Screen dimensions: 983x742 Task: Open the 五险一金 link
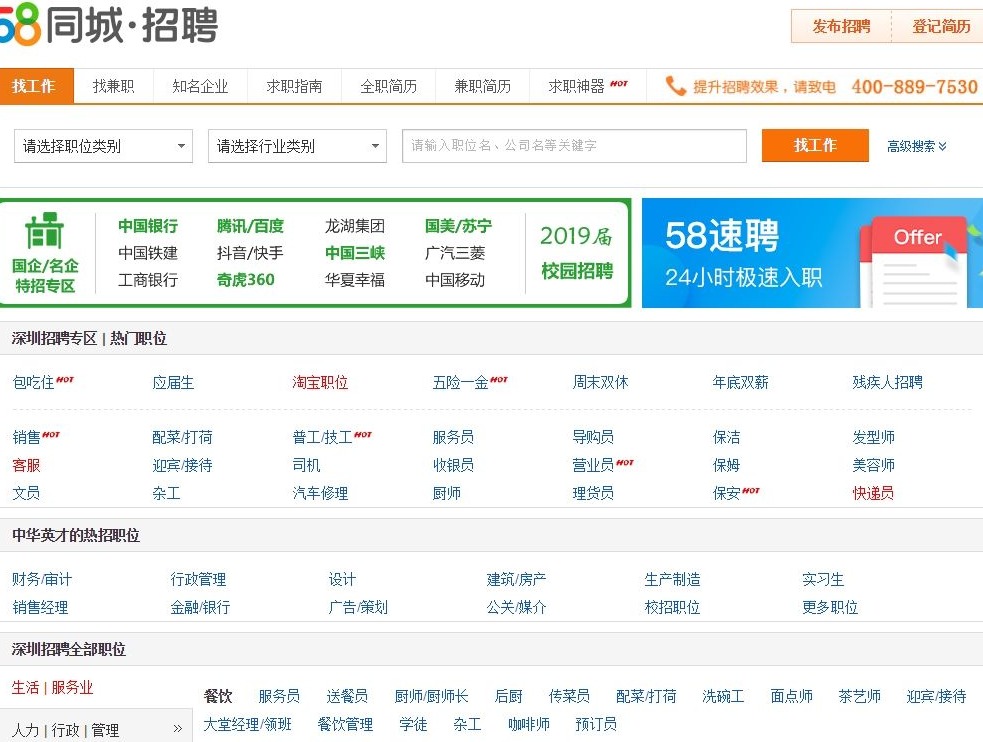coord(460,382)
